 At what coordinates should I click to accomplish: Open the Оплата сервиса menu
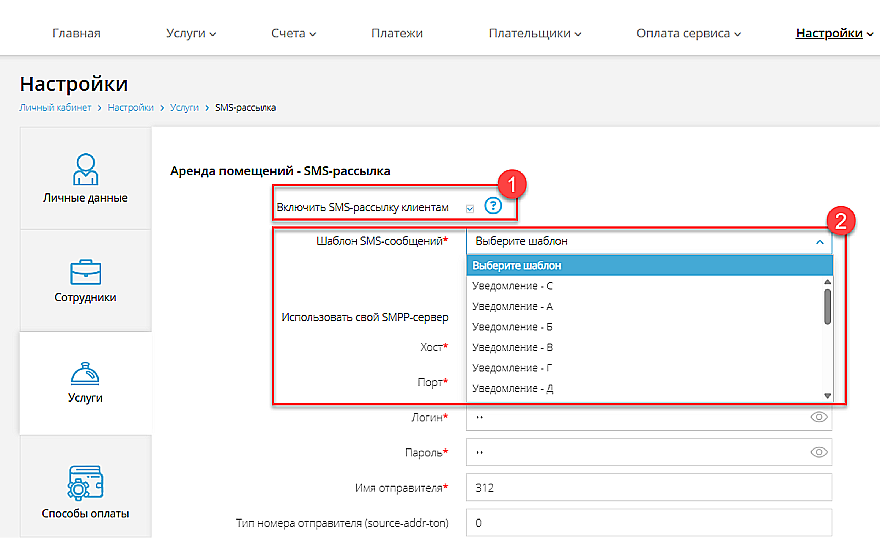[688, 33]
